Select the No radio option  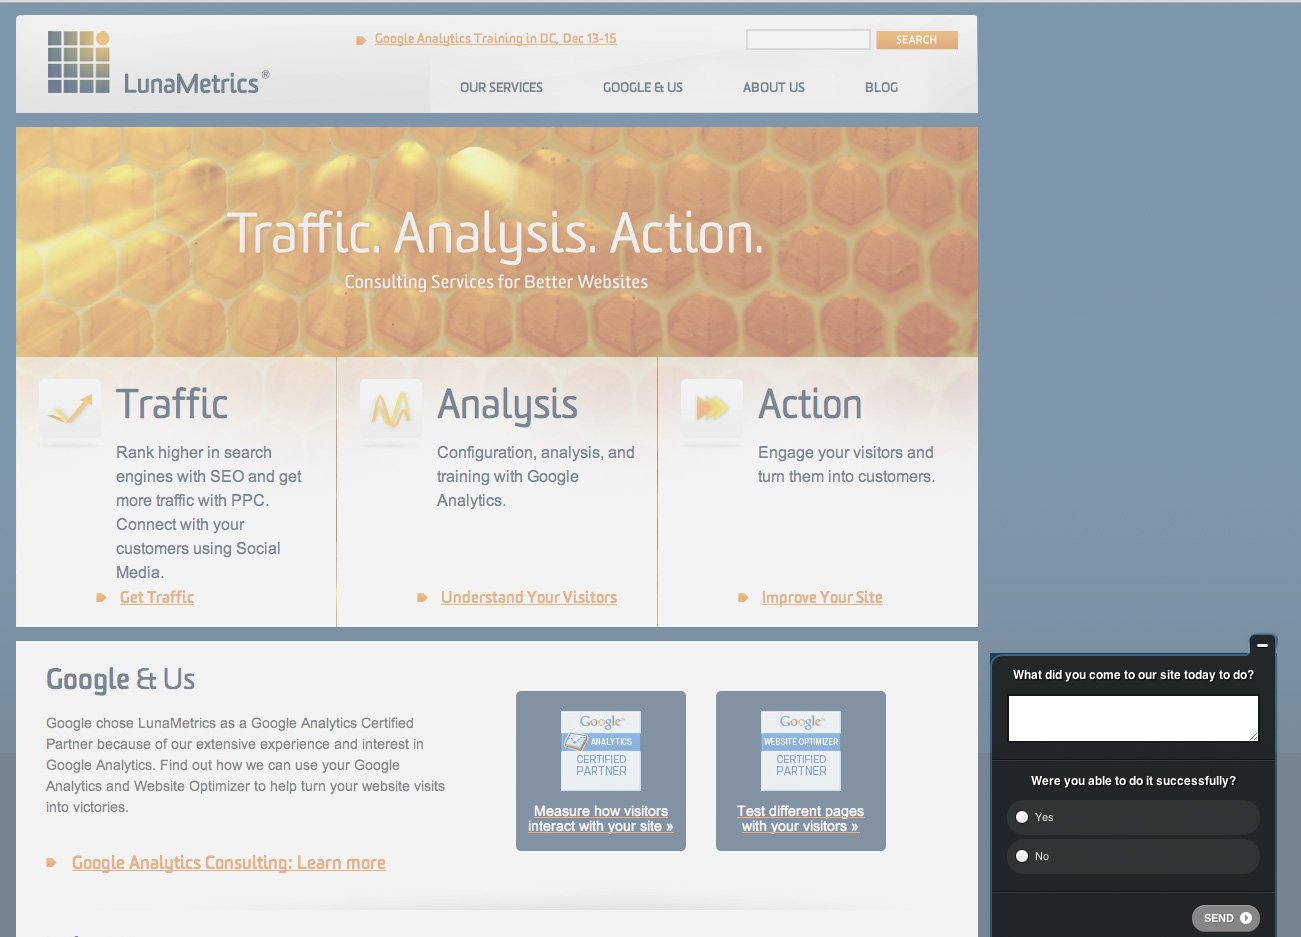[x=1022, y=856]
